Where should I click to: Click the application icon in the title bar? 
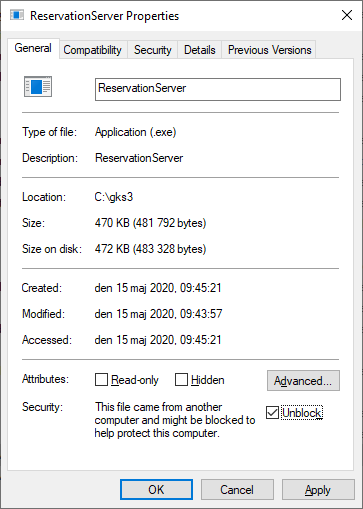click(17, 15)
